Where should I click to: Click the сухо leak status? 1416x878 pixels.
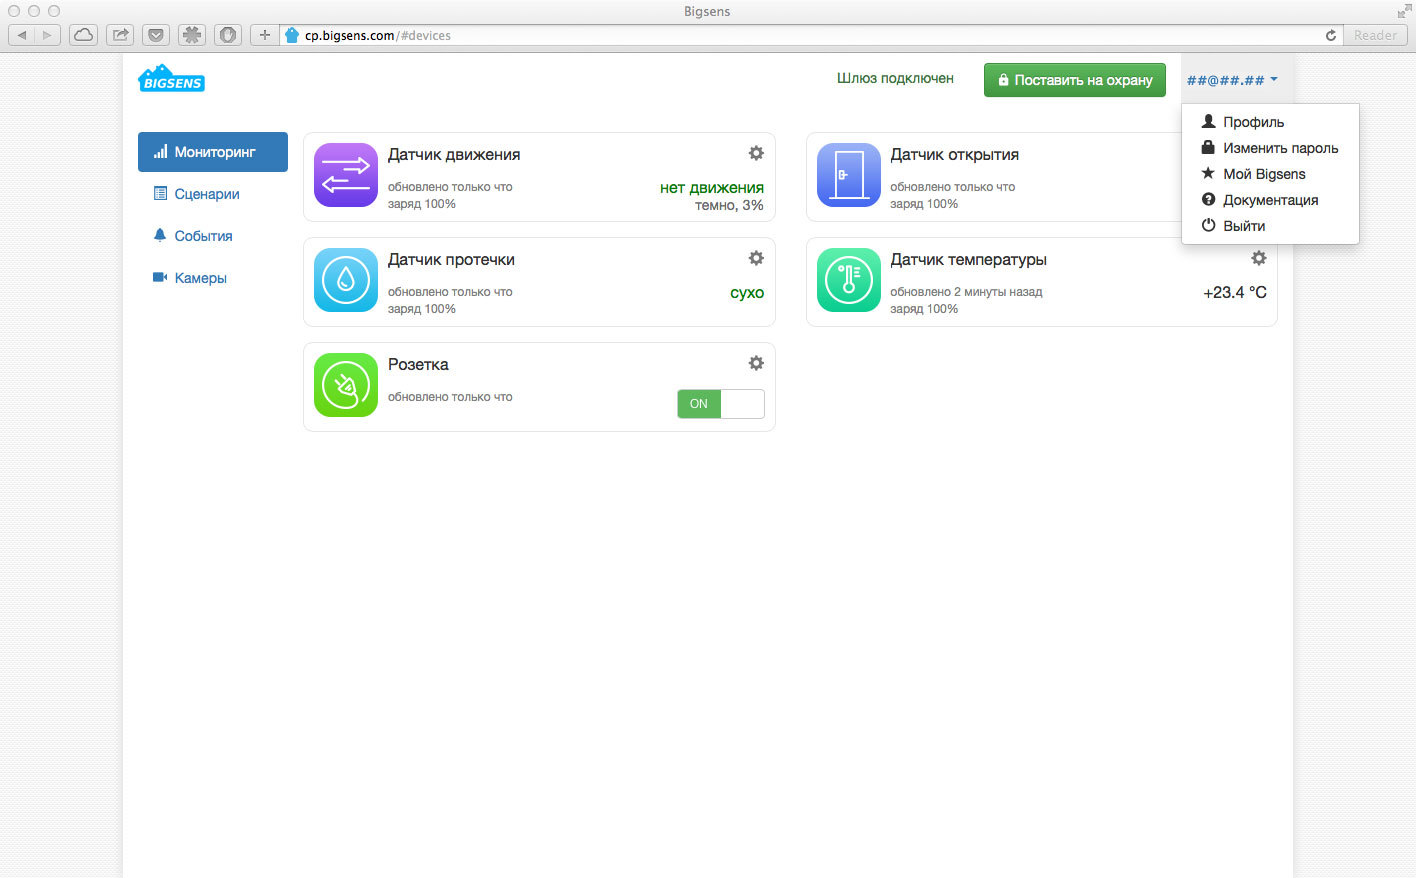[747, 293]
